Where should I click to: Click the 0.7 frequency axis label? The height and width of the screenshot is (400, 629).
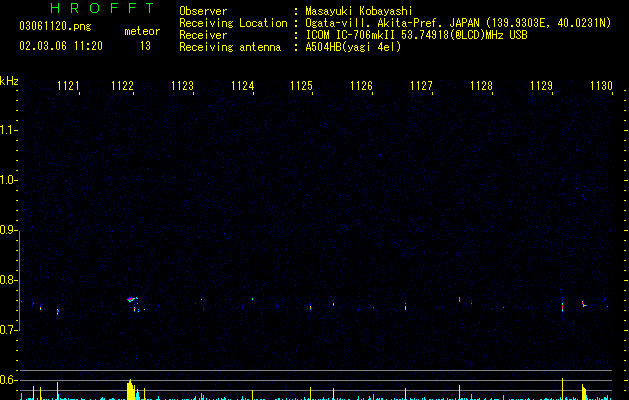[x=8, y=330]
